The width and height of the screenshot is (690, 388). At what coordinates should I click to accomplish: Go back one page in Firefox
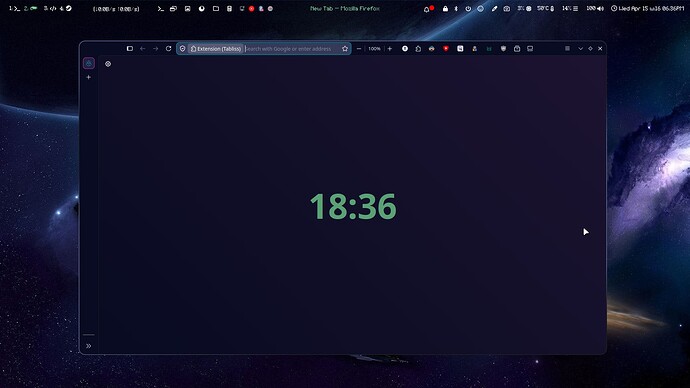click(143, 48)
